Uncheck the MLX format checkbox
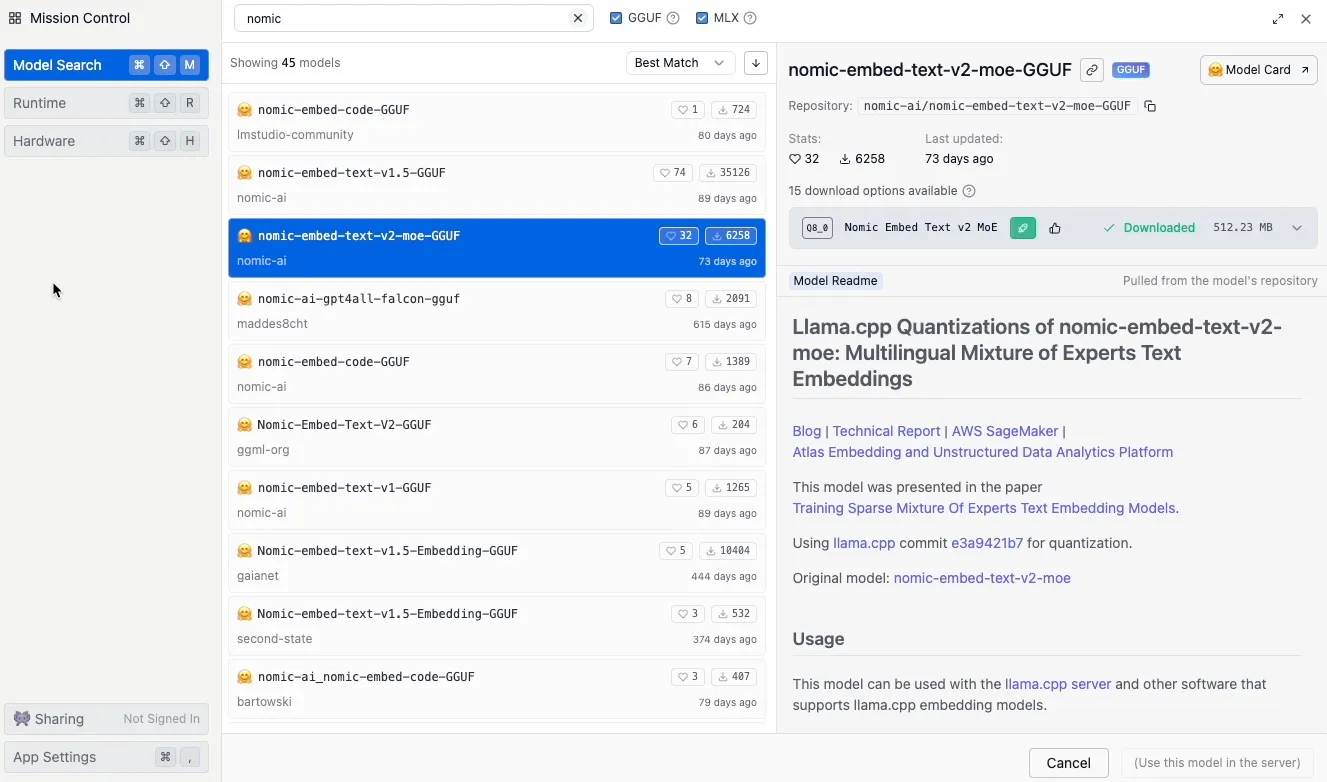 (702, 18)
